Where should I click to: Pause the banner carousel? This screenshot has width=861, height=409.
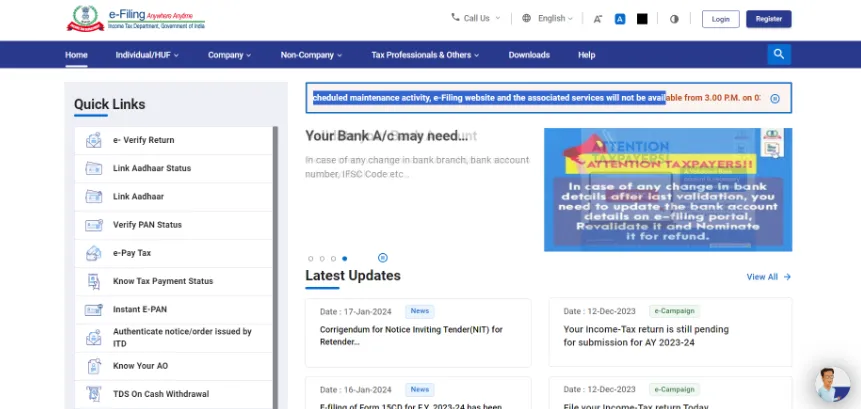coord(383,258)
